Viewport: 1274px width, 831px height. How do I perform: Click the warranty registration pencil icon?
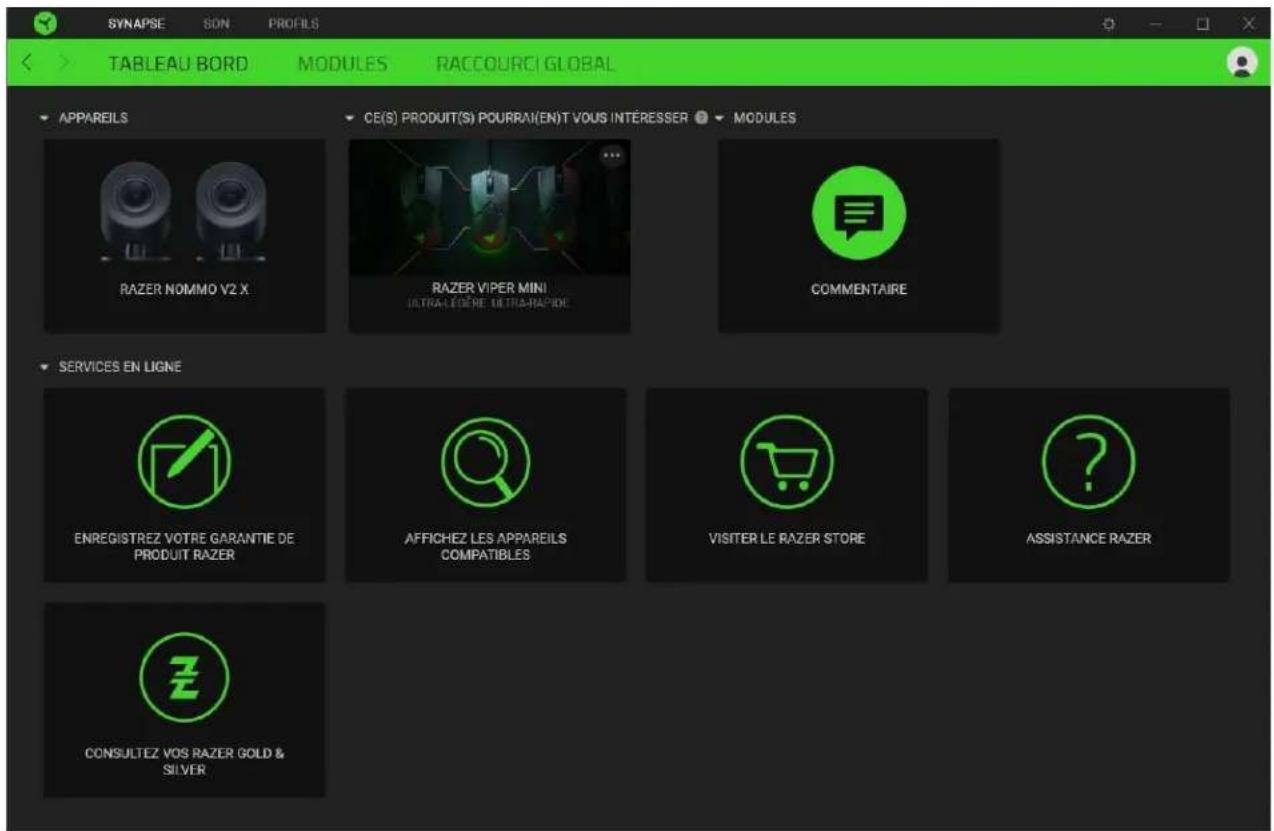184,461
